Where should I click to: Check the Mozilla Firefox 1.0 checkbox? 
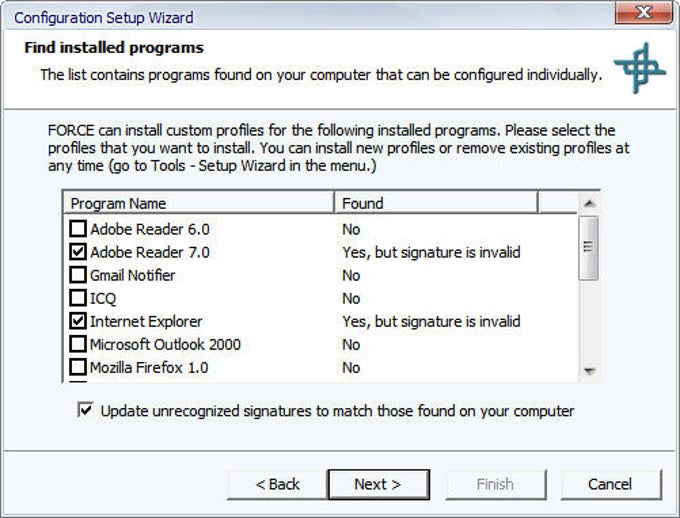tap(78, 367)
